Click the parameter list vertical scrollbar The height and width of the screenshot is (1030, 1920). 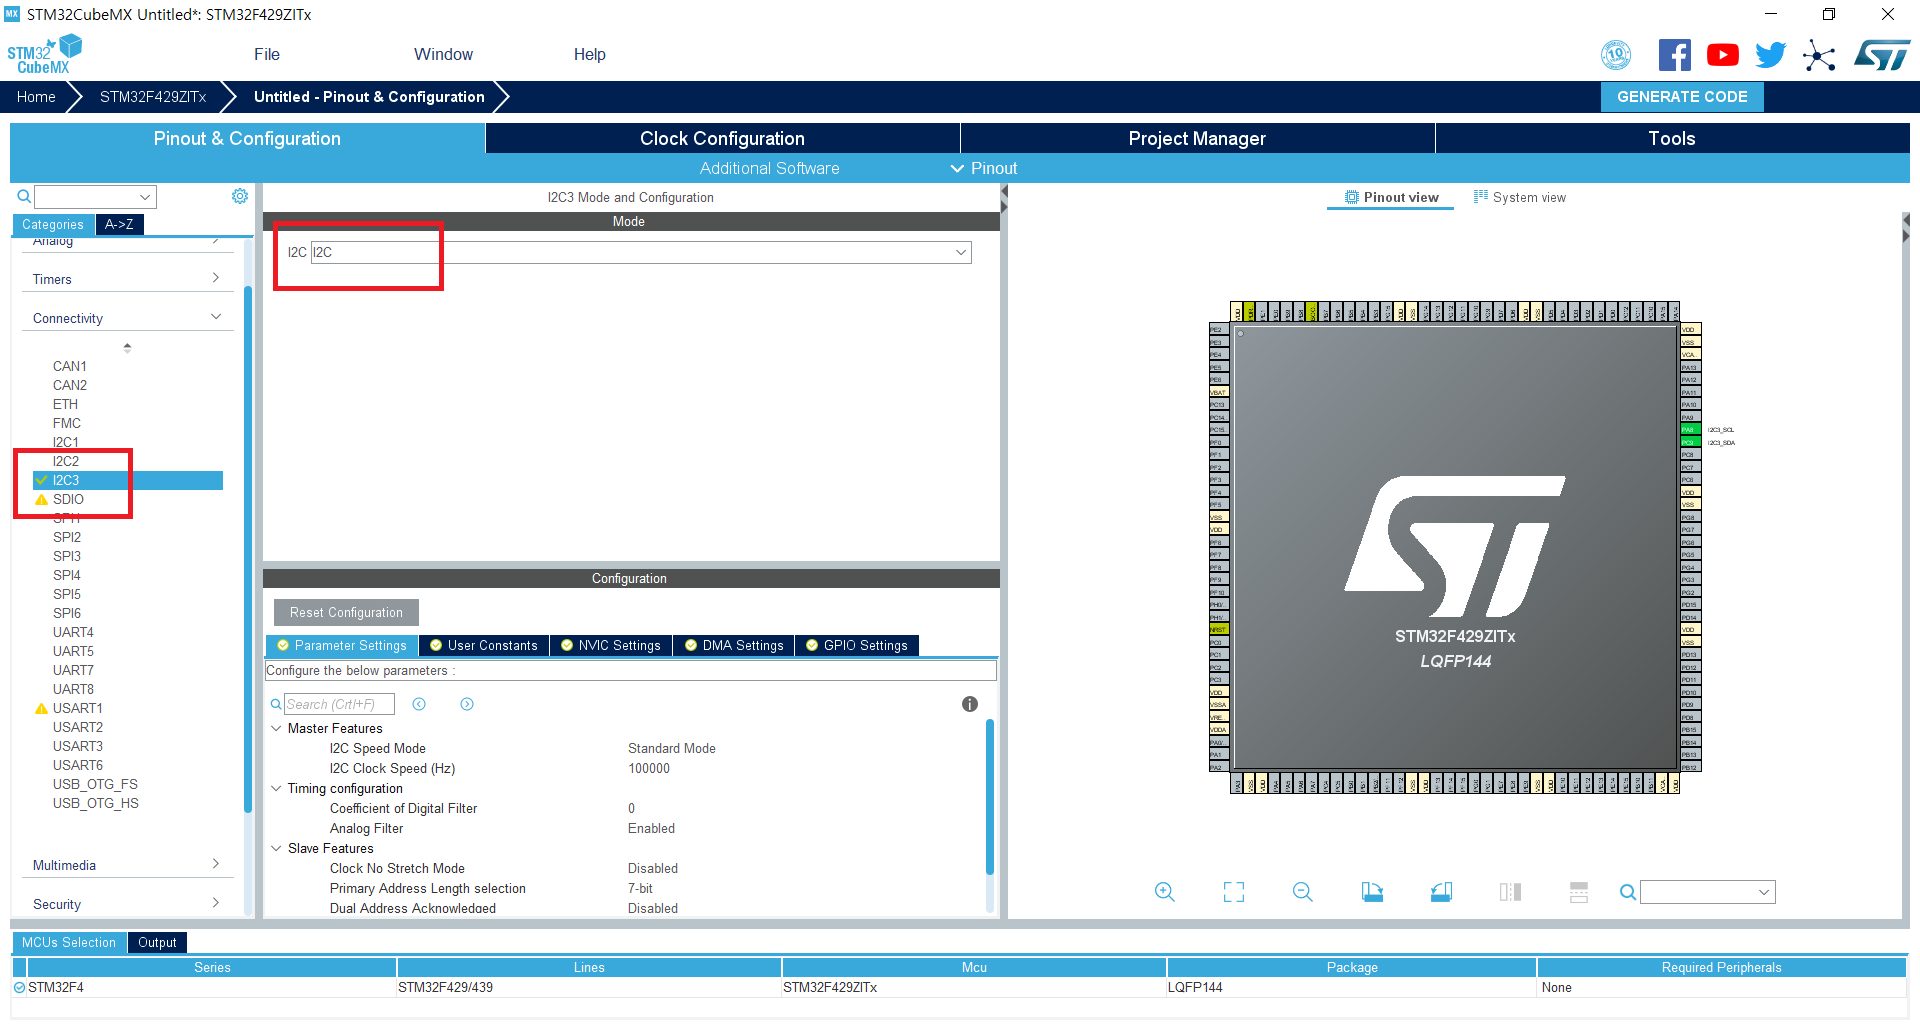[x=990, y=798]
